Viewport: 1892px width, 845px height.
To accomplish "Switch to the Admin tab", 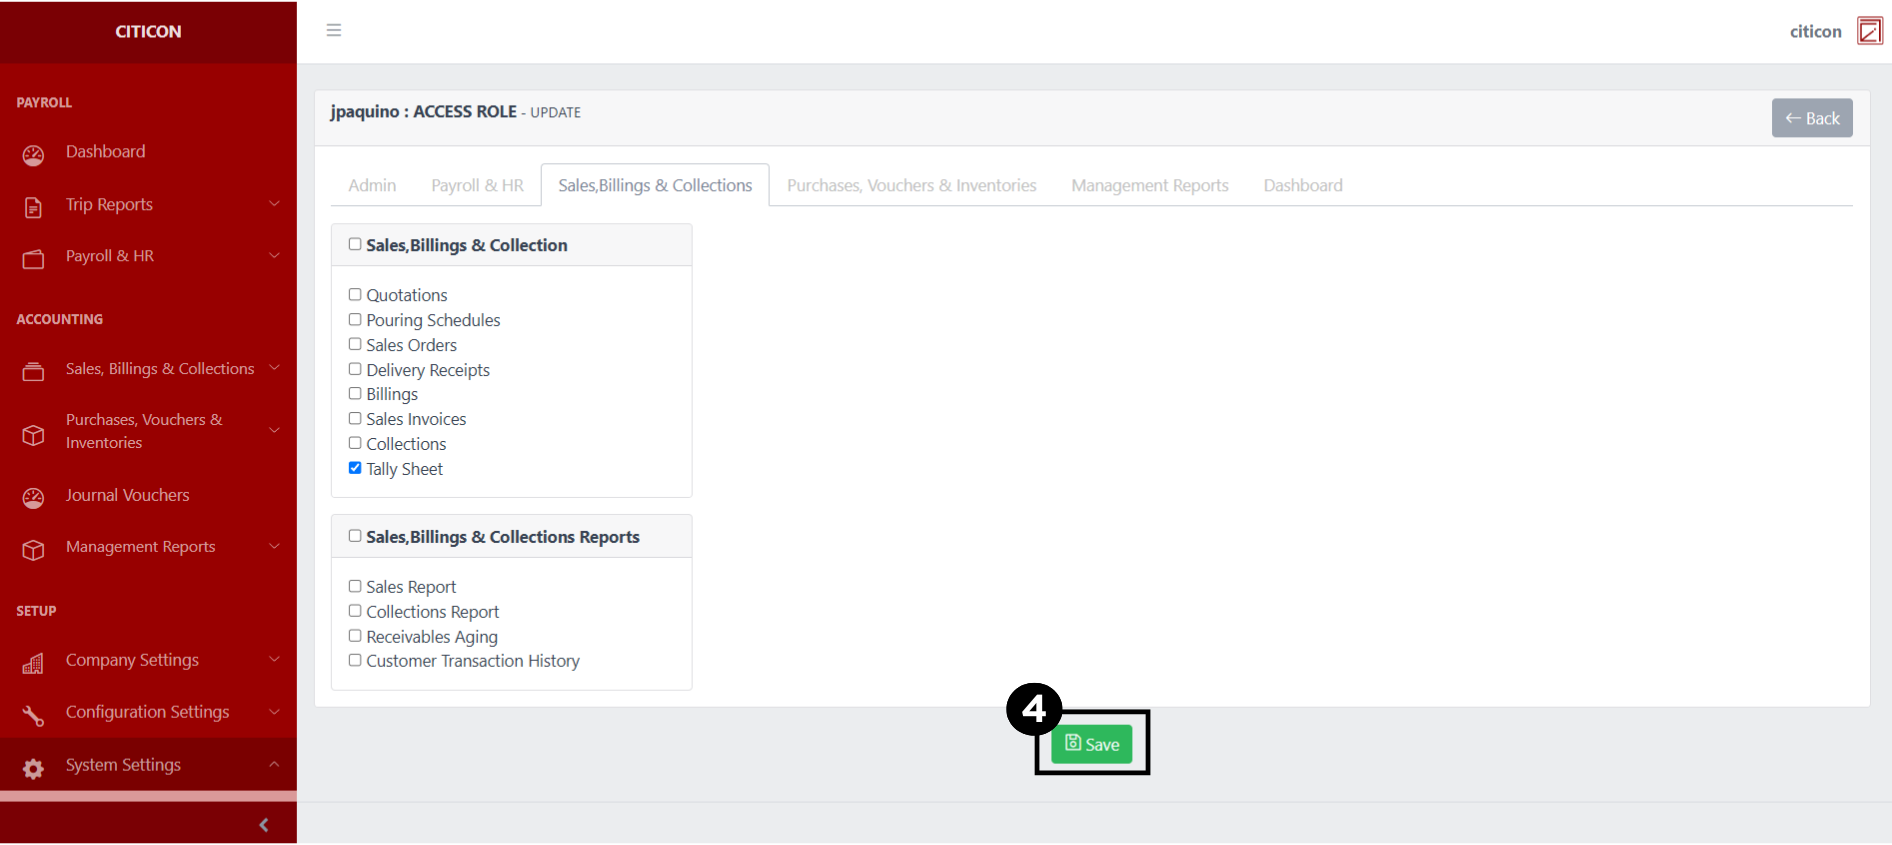I will click(372, 185).
